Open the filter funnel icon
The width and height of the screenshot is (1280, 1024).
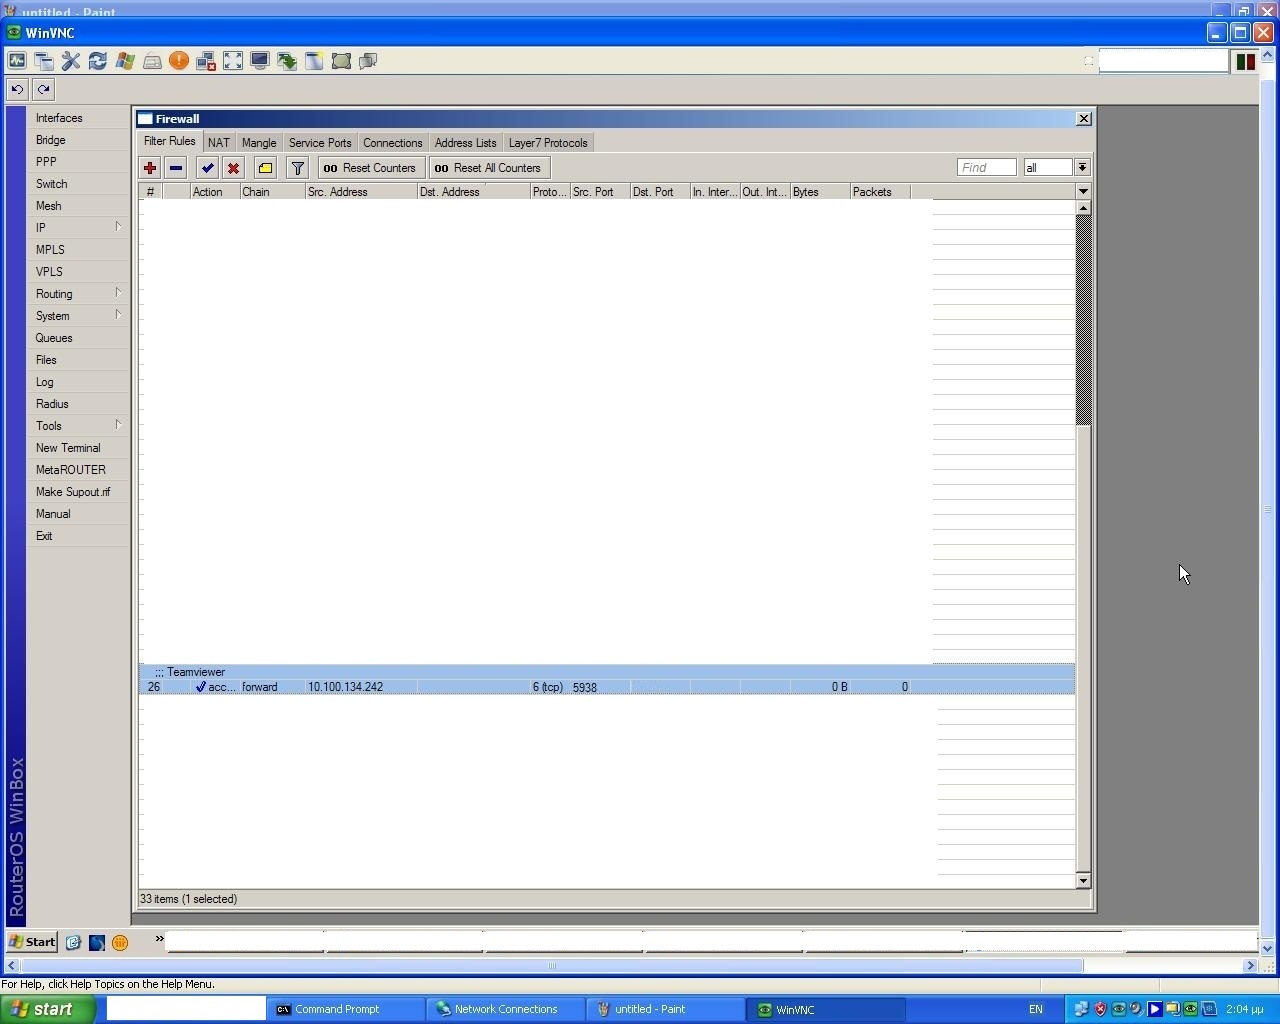tap(297, 168)
